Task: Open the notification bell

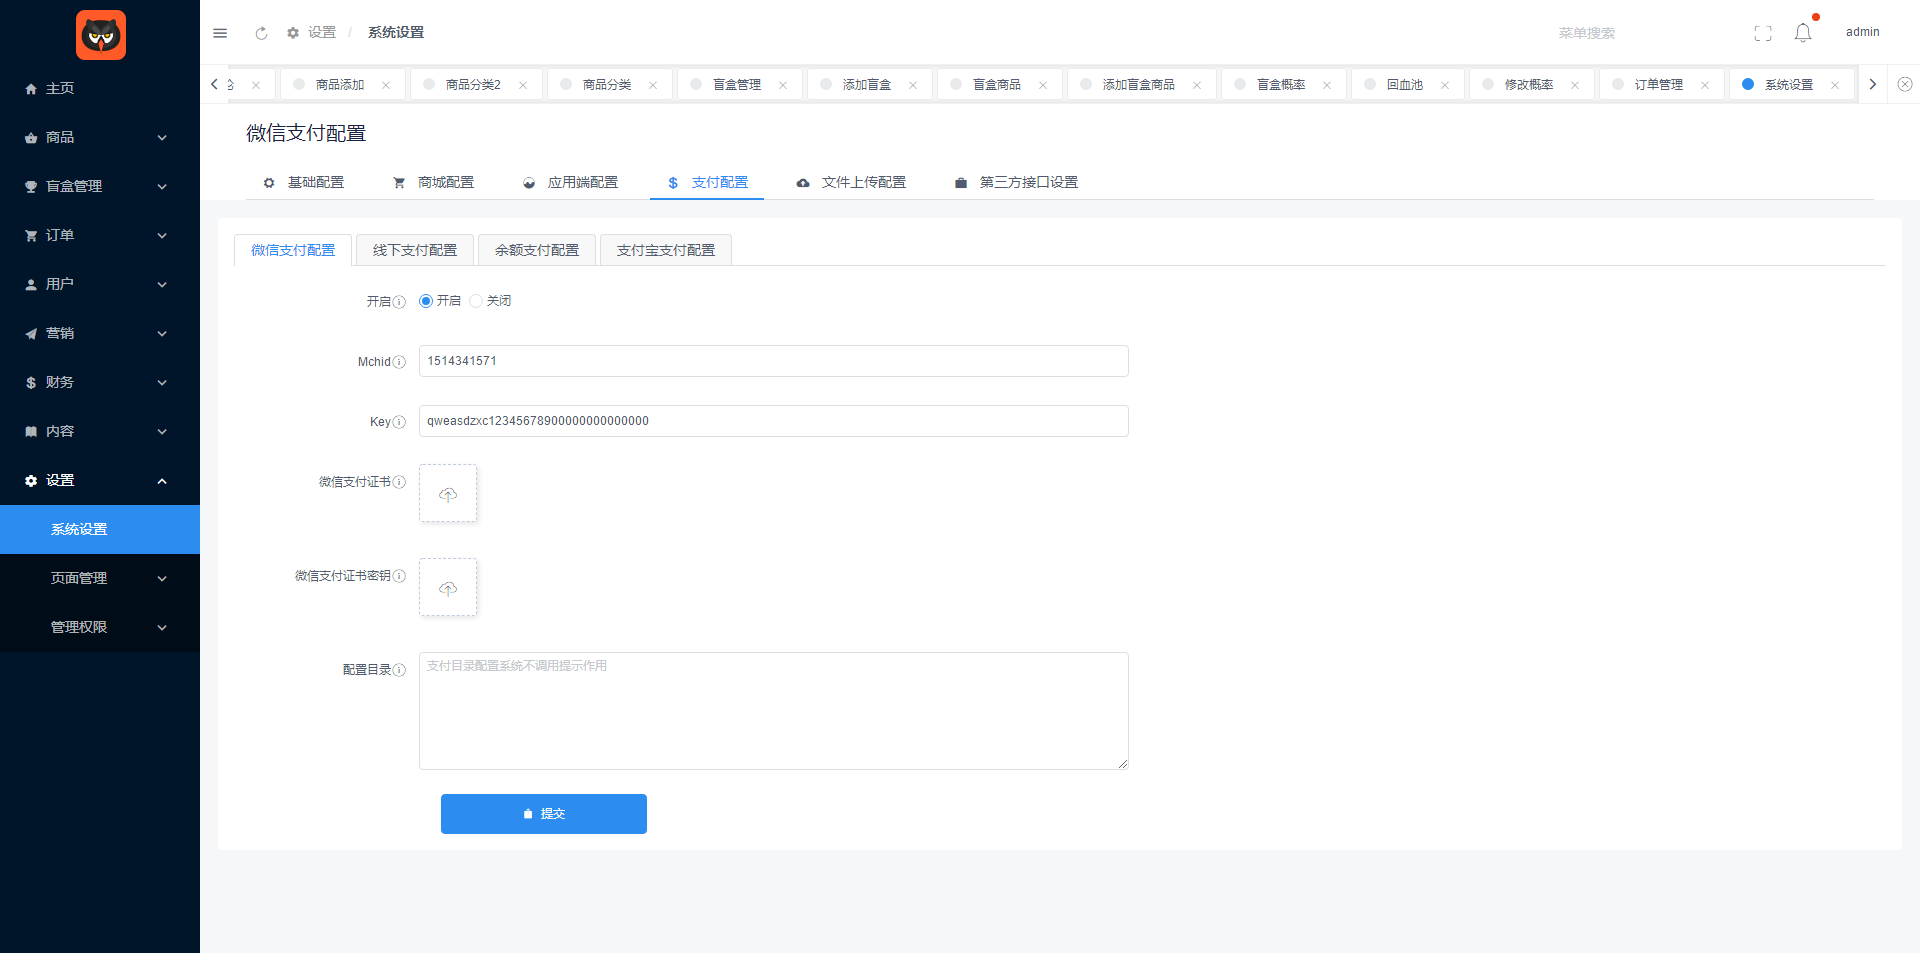Action: (x=1802, y=33)
